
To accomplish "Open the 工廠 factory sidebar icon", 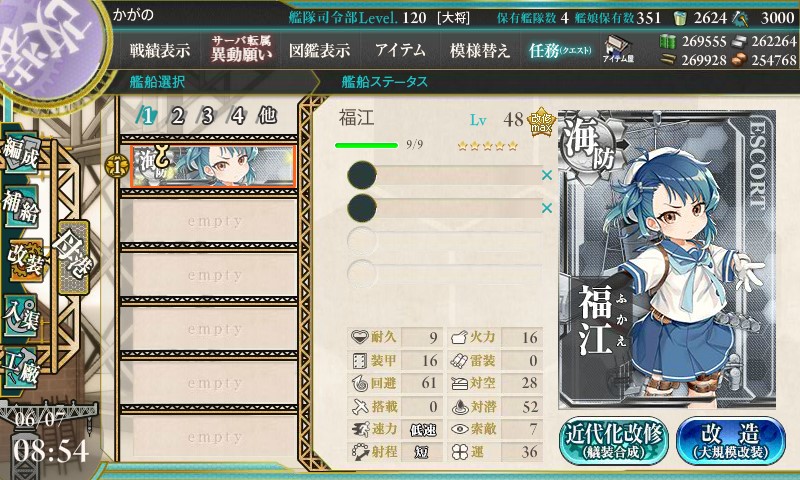I will tap(20, 368).
